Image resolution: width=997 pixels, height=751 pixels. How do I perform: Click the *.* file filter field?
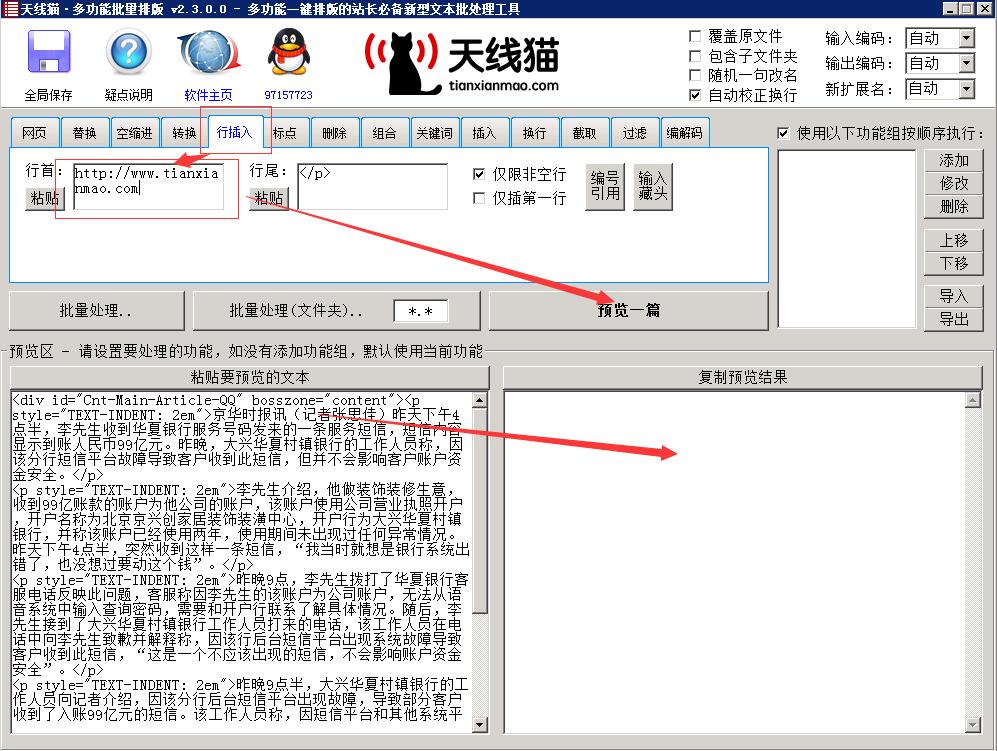(420, 311)
